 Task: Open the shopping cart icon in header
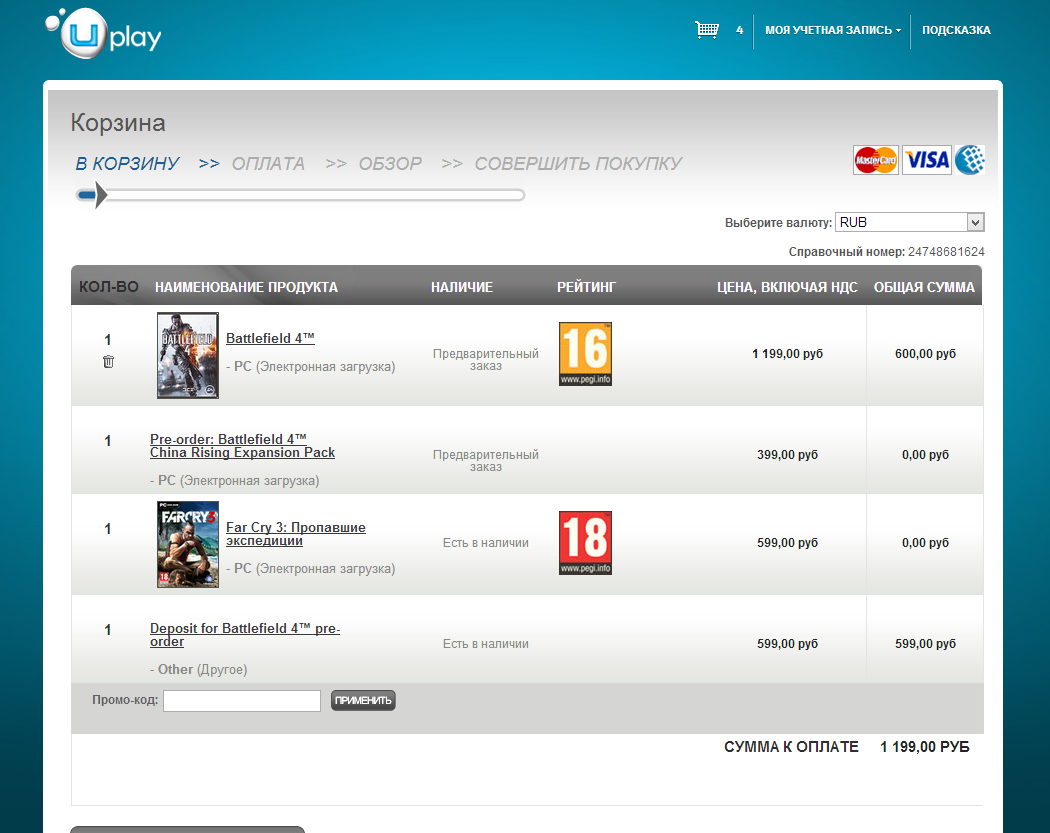tap(706, 30)
